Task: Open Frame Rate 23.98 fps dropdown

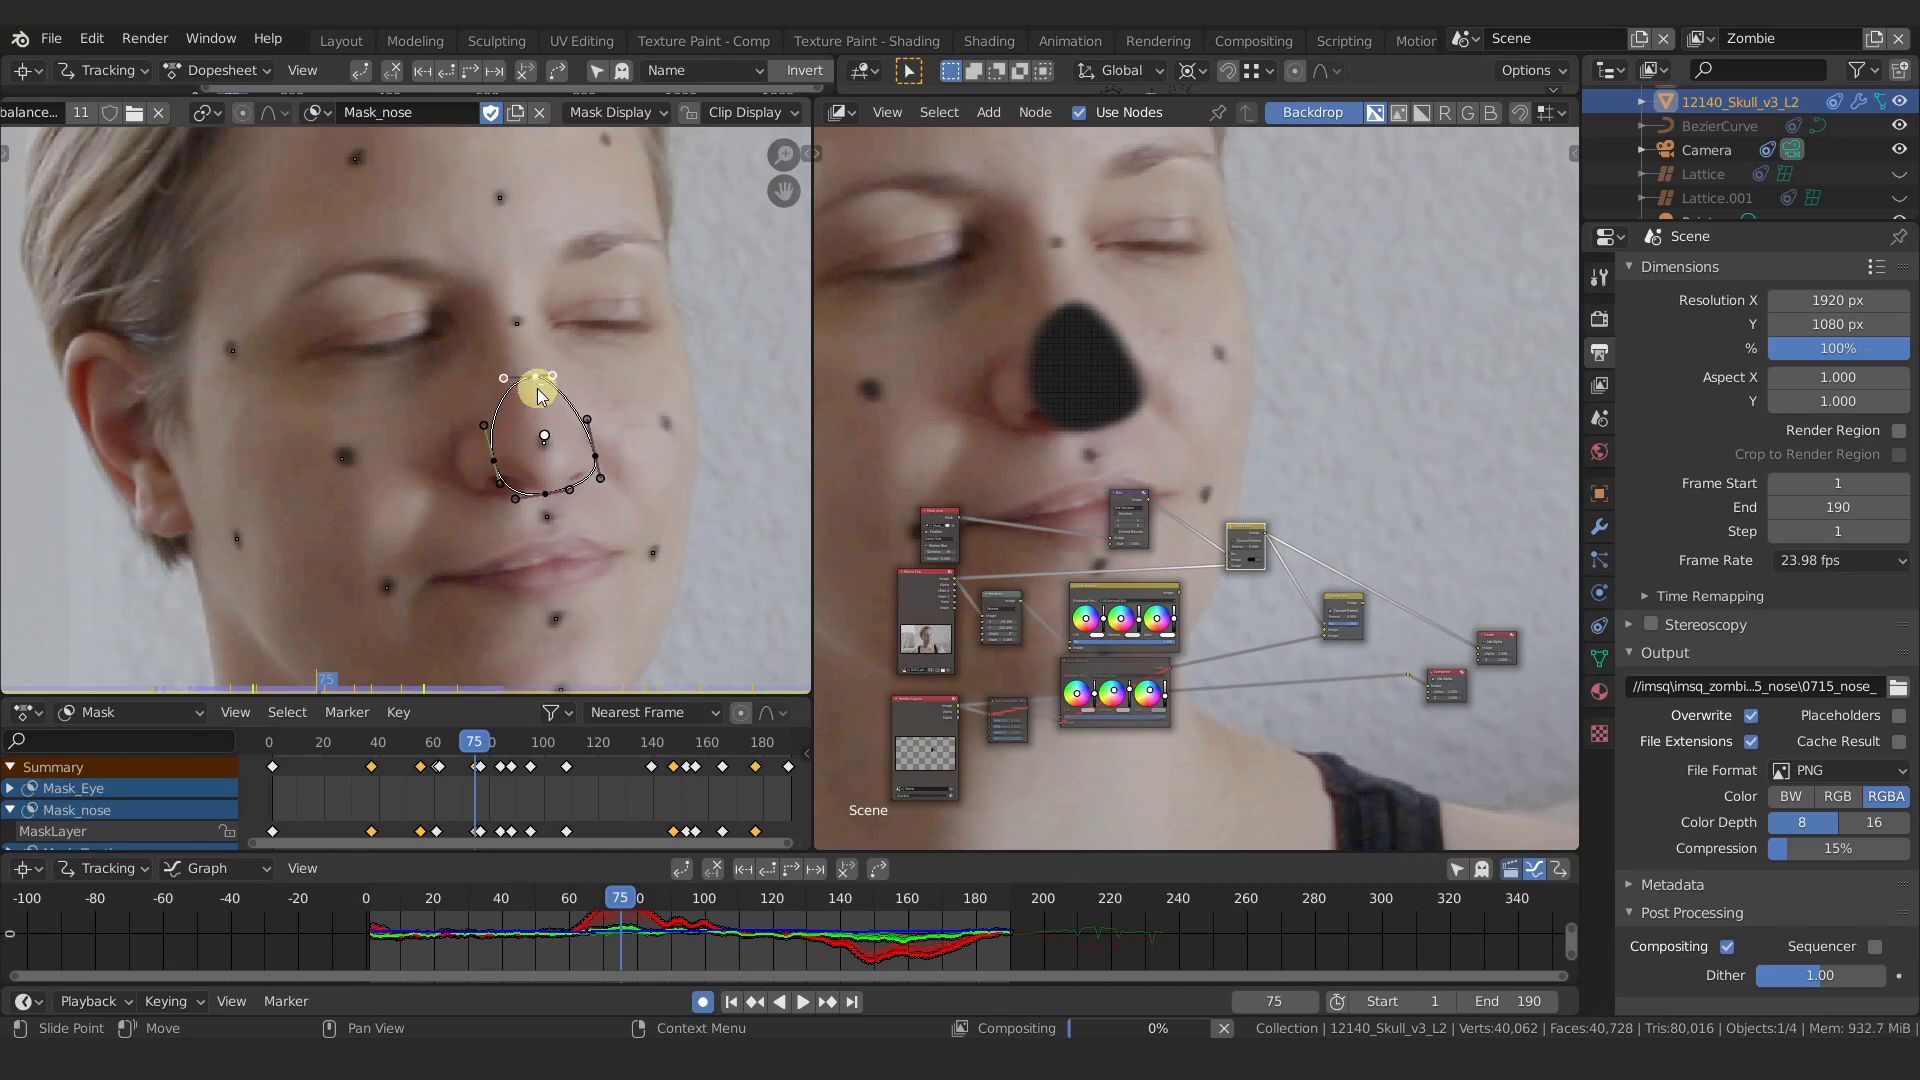Action: (1840, 561)
